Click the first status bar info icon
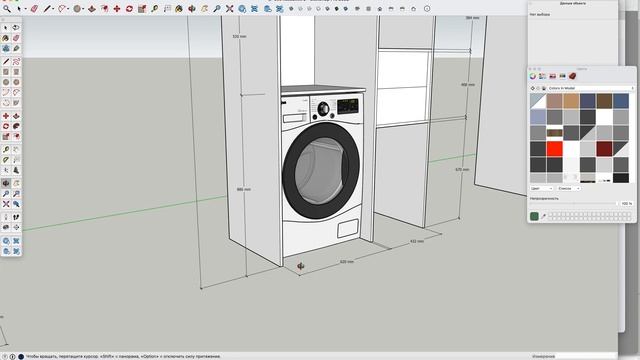Image resolution: width=640 pixels, height=360 pixels. (x=5, y=357)
